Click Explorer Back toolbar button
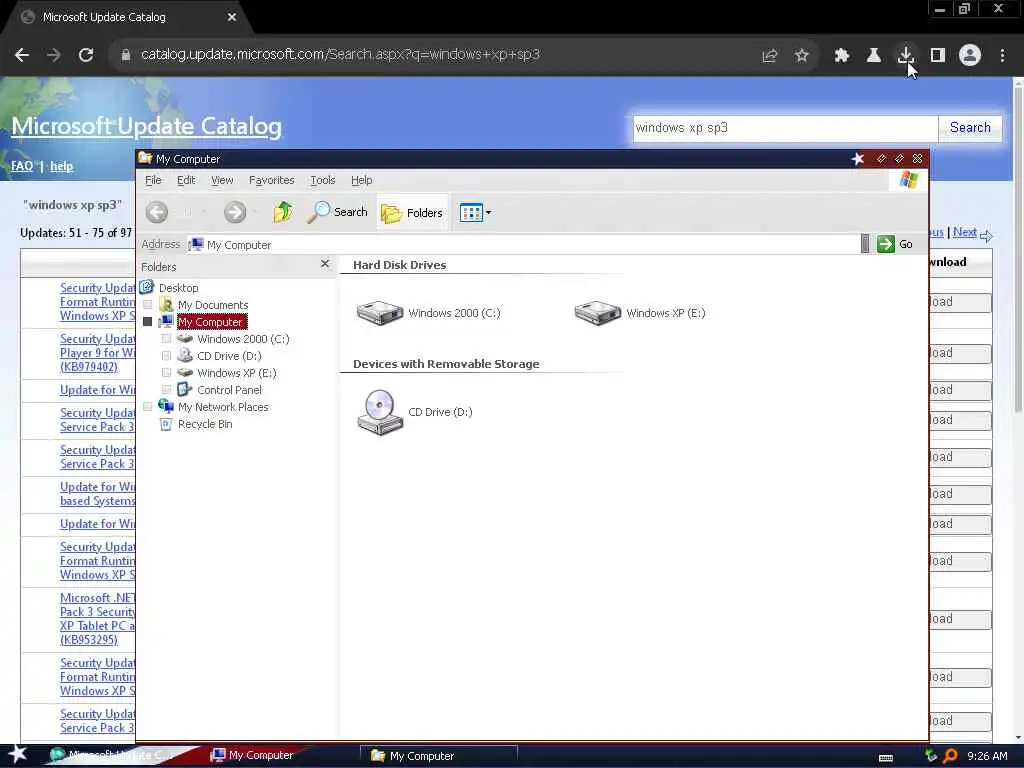1024x768 pixels. [x=157, y=212]
